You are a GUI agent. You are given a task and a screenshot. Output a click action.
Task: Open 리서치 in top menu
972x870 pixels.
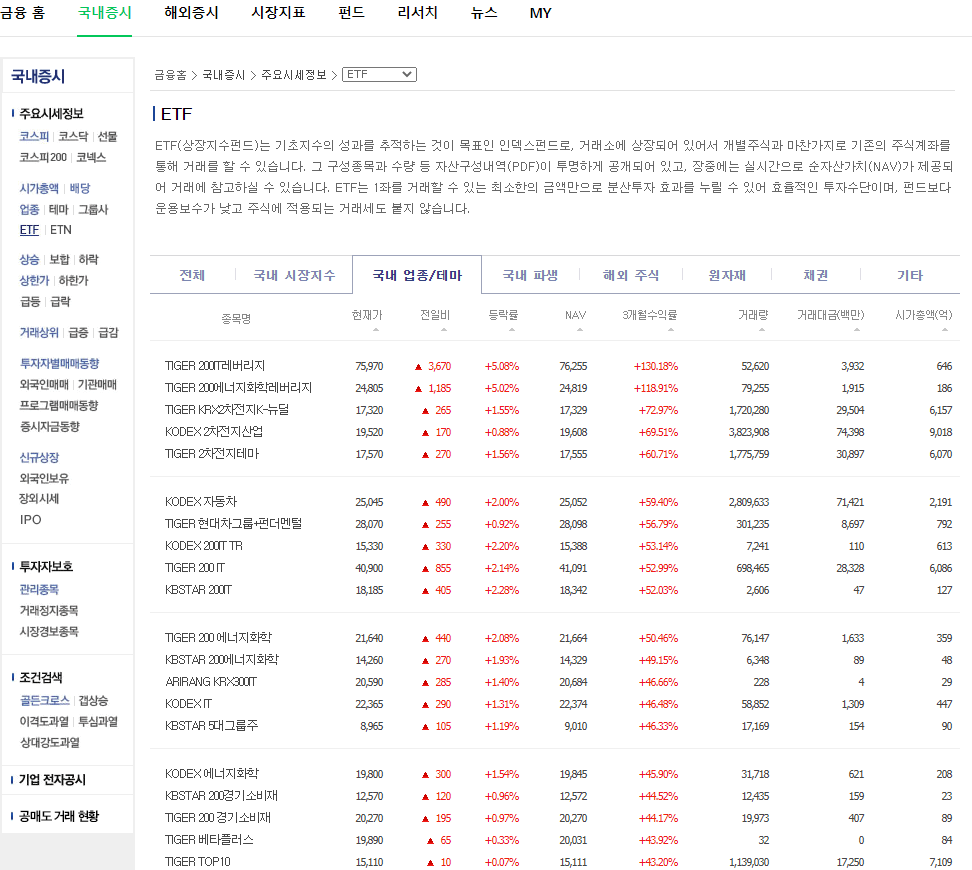click(x=418, y=13)
